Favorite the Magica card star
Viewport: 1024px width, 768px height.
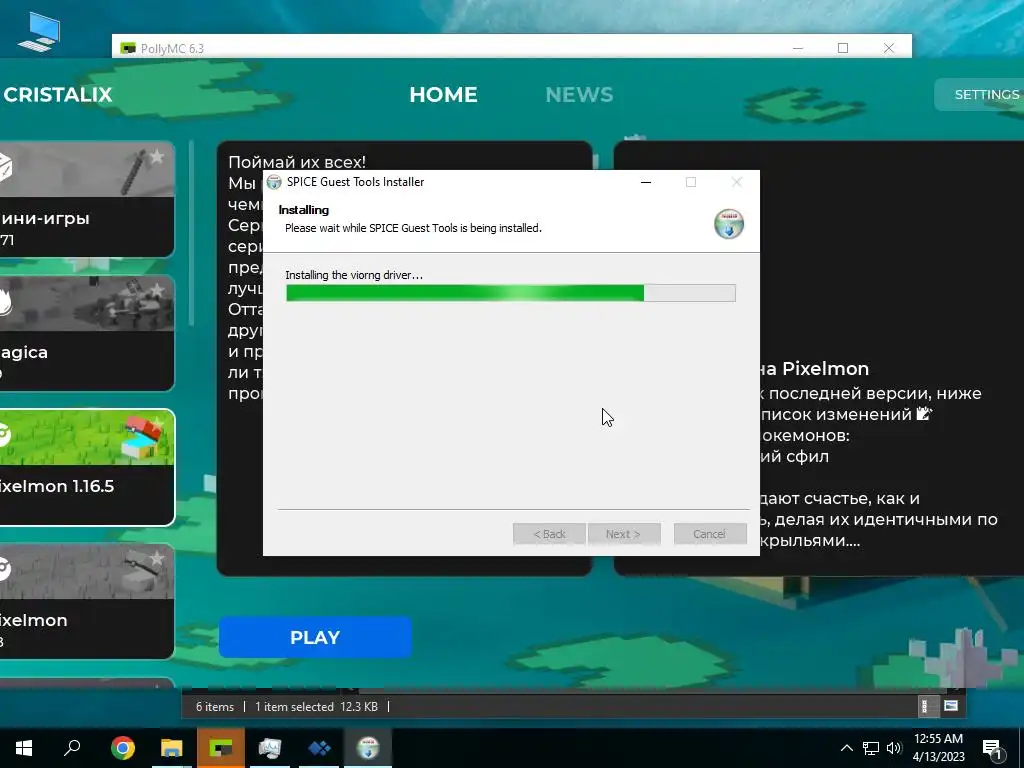pos(157,290)
